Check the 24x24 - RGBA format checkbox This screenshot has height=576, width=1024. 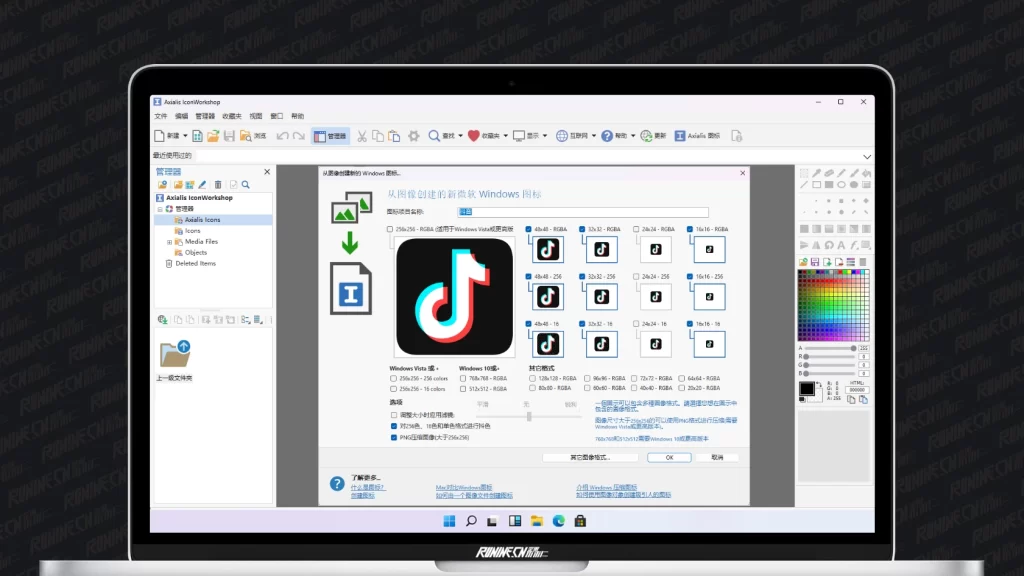(636, 229)
